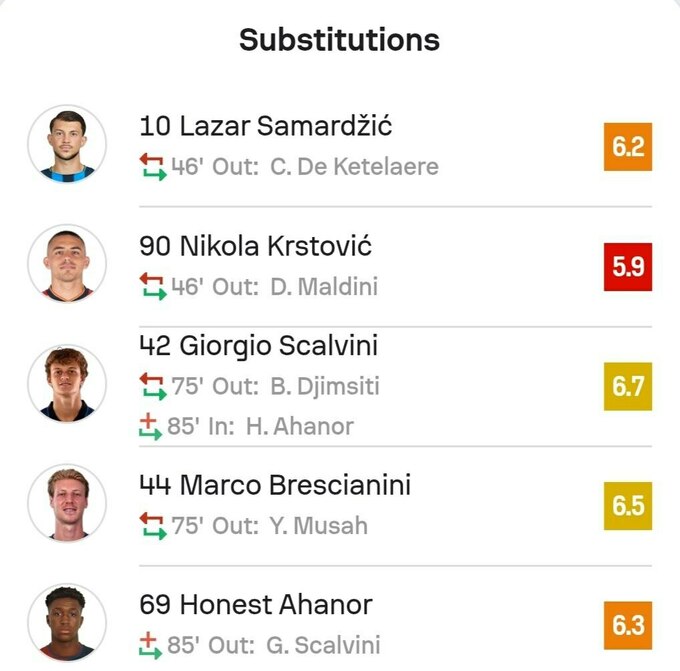Click the injury substitution icon beside 85' In: H. Ahanor
Viewport: 680px width, 671px height.
point(150,426)
